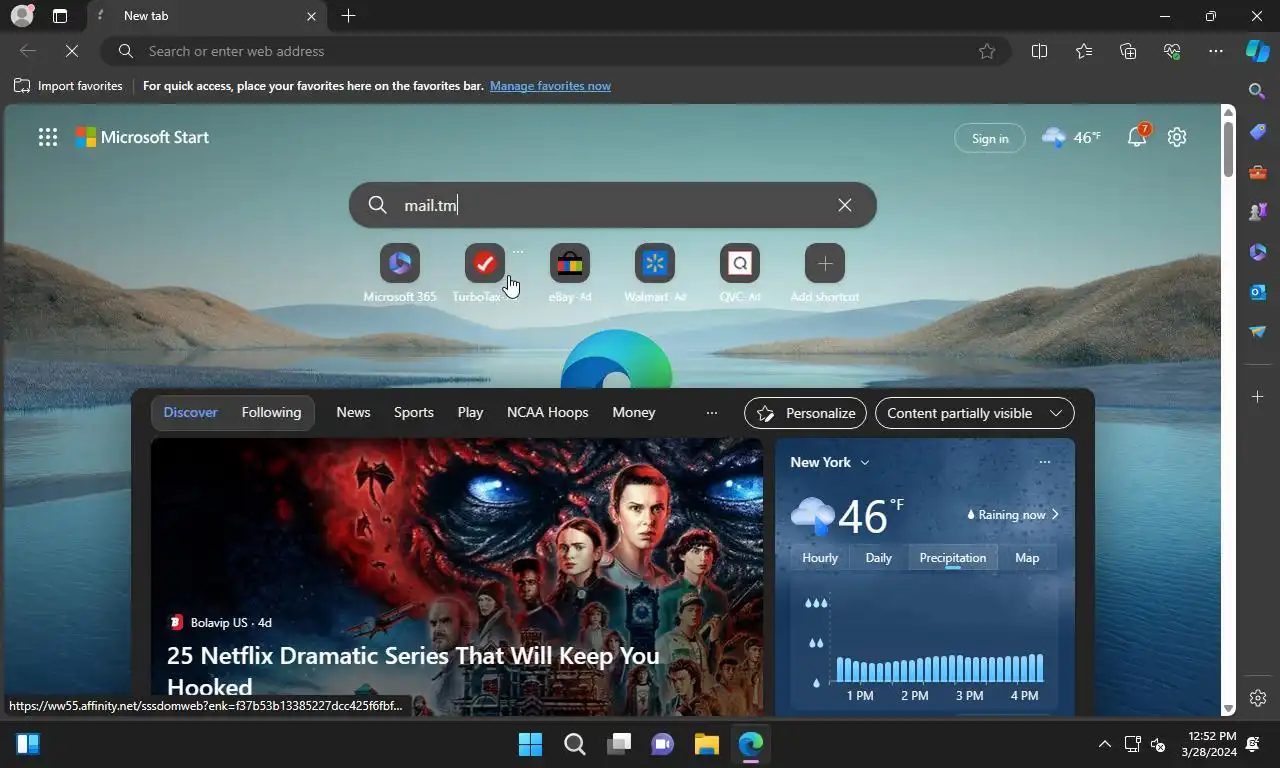This screenshot has height=768, width=1280.
Task: Switch to the Following tab
Action: pos(271,412)
